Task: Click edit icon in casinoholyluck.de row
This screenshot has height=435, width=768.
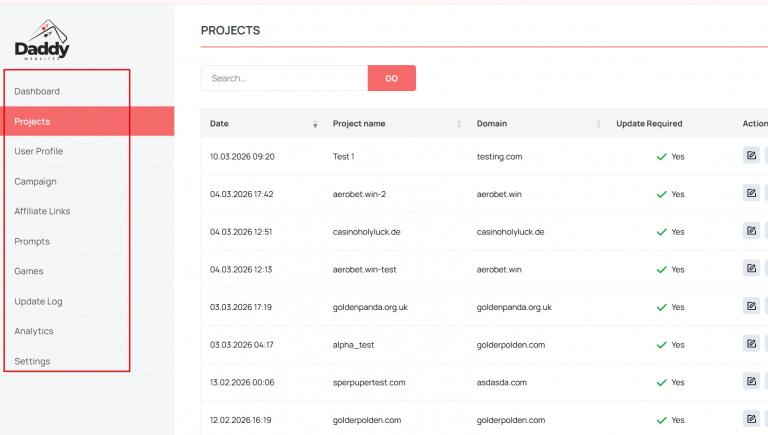Action: tap(751, 231)
